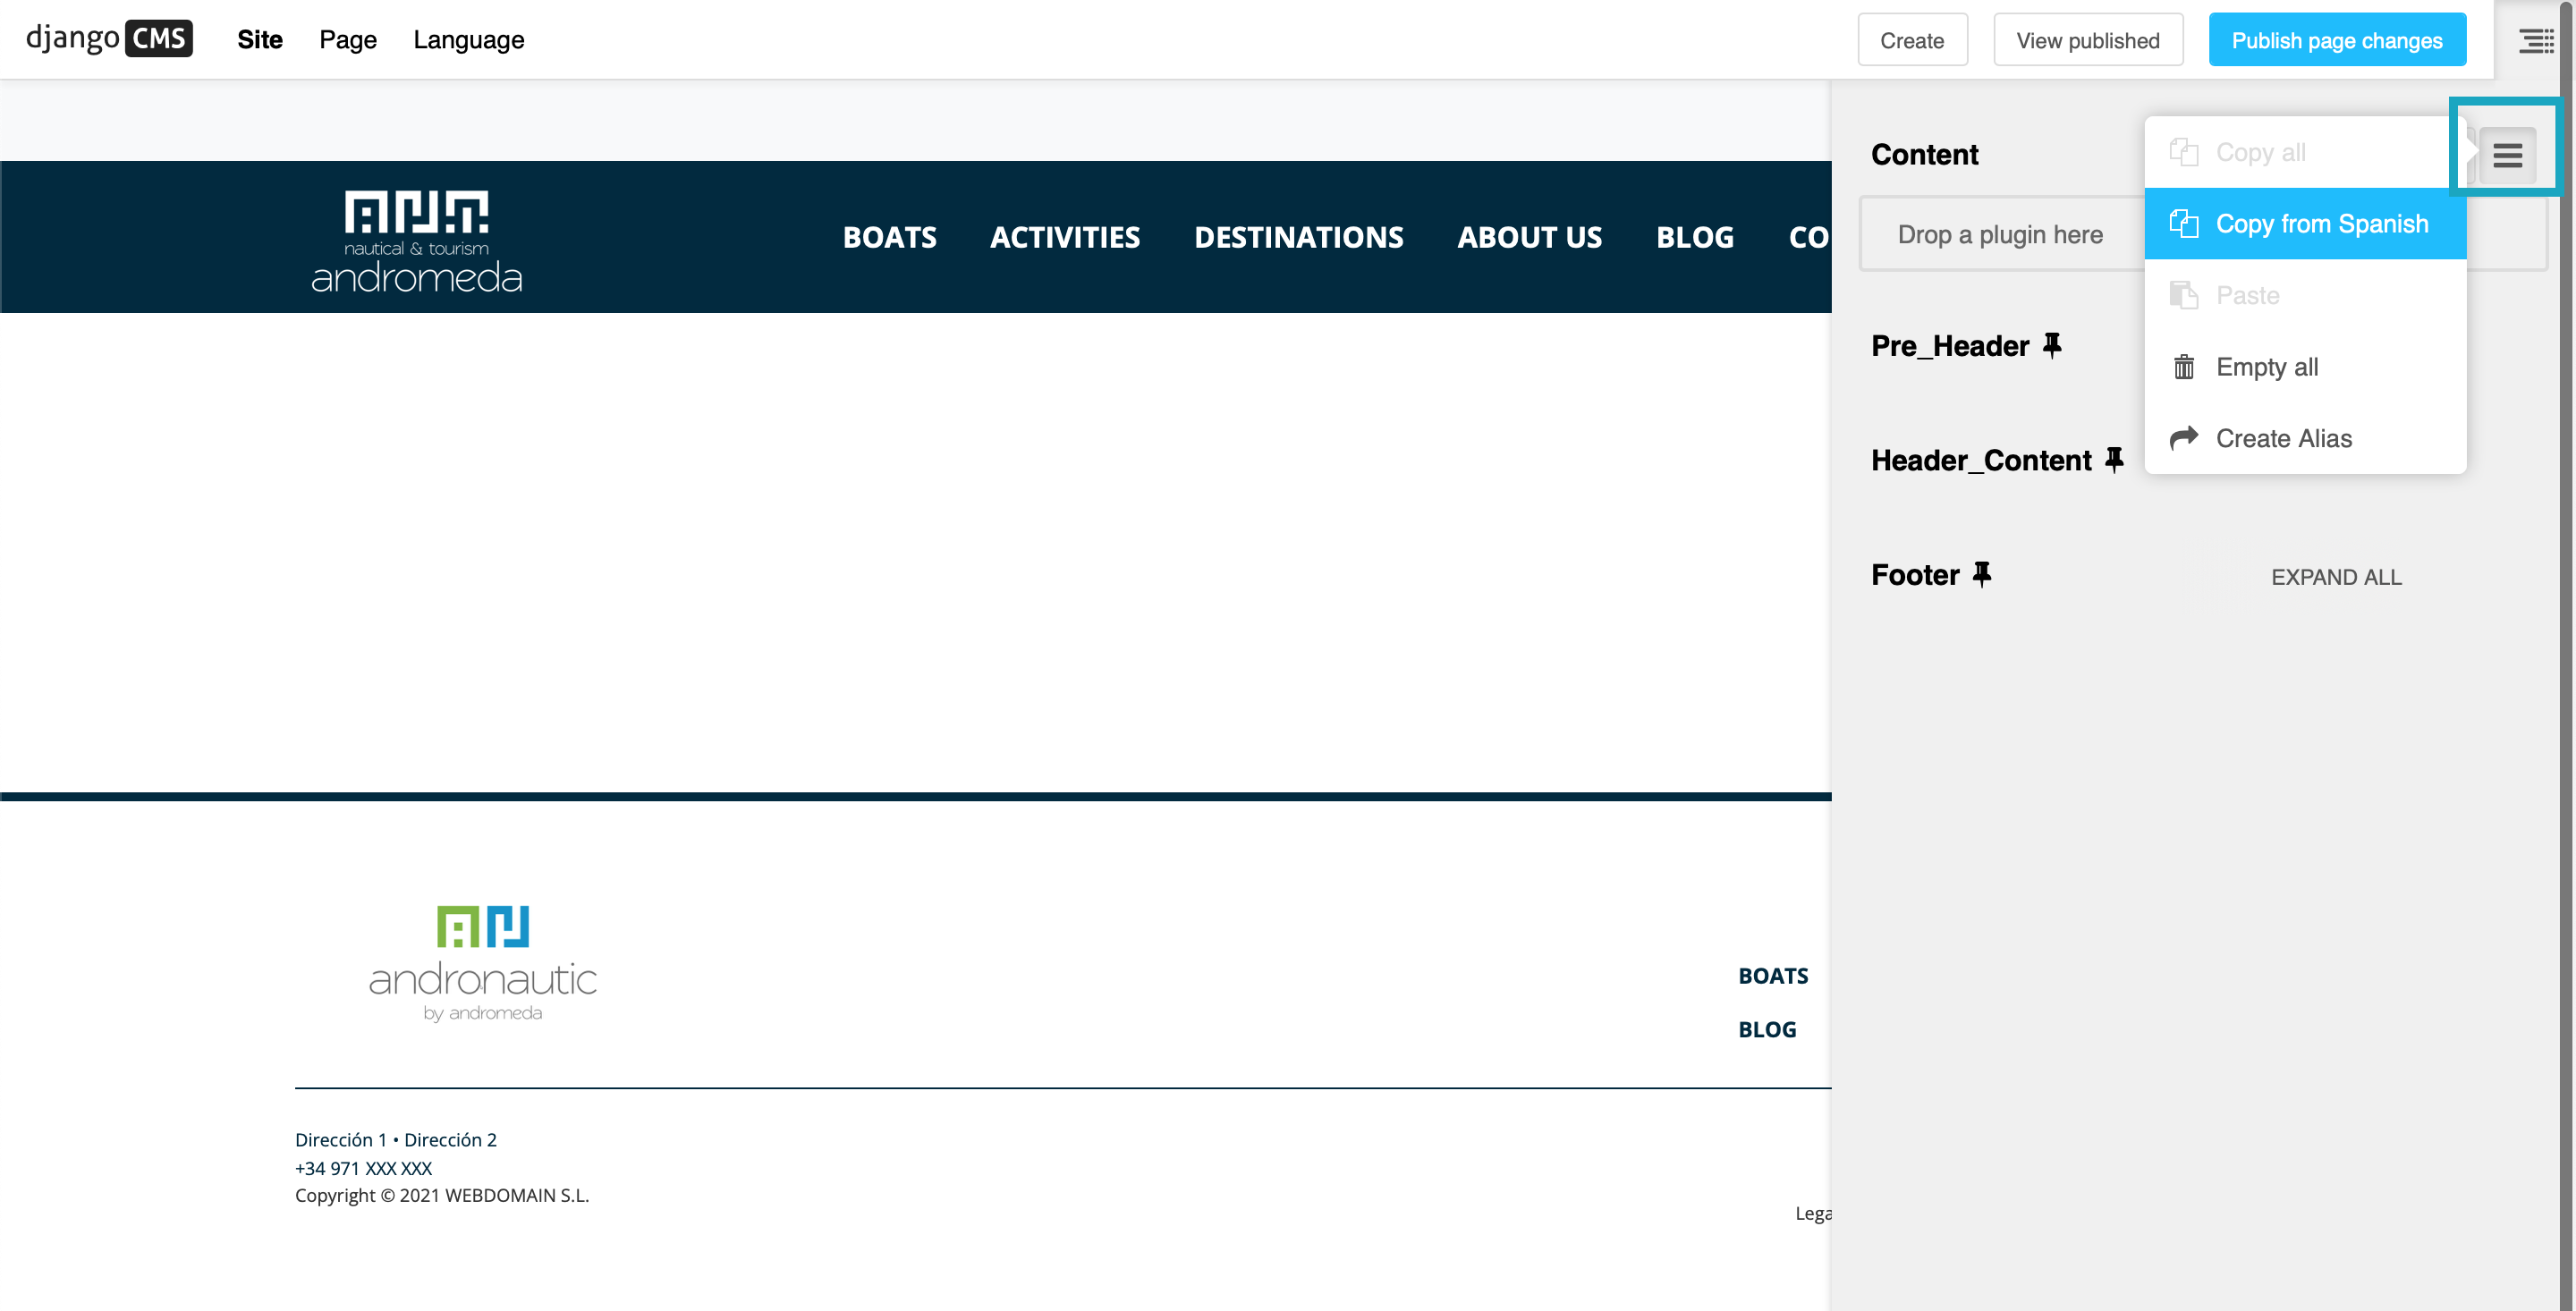Click the pin icon beside Header_Content

pyautogui.click(x=2114, y=459)
